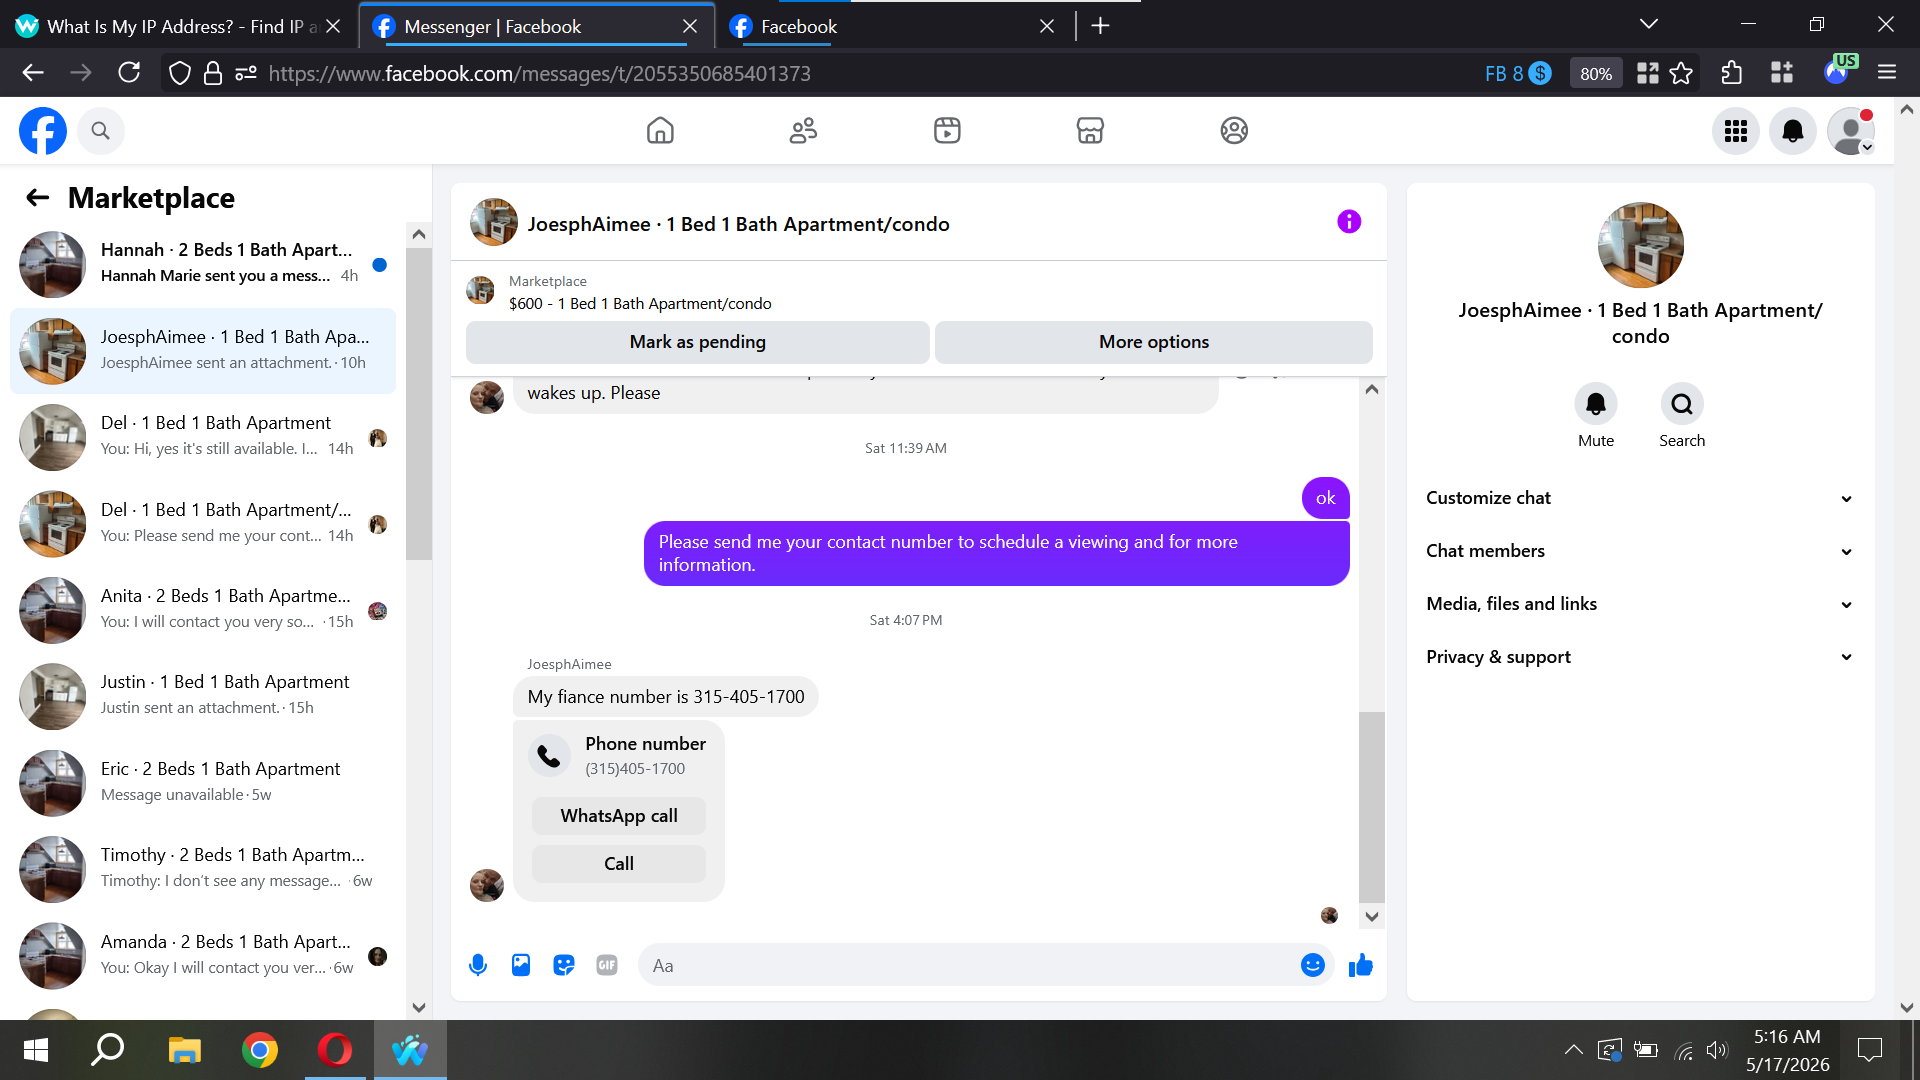
Task: Go to Home feed icon
Action: point(660,131)
